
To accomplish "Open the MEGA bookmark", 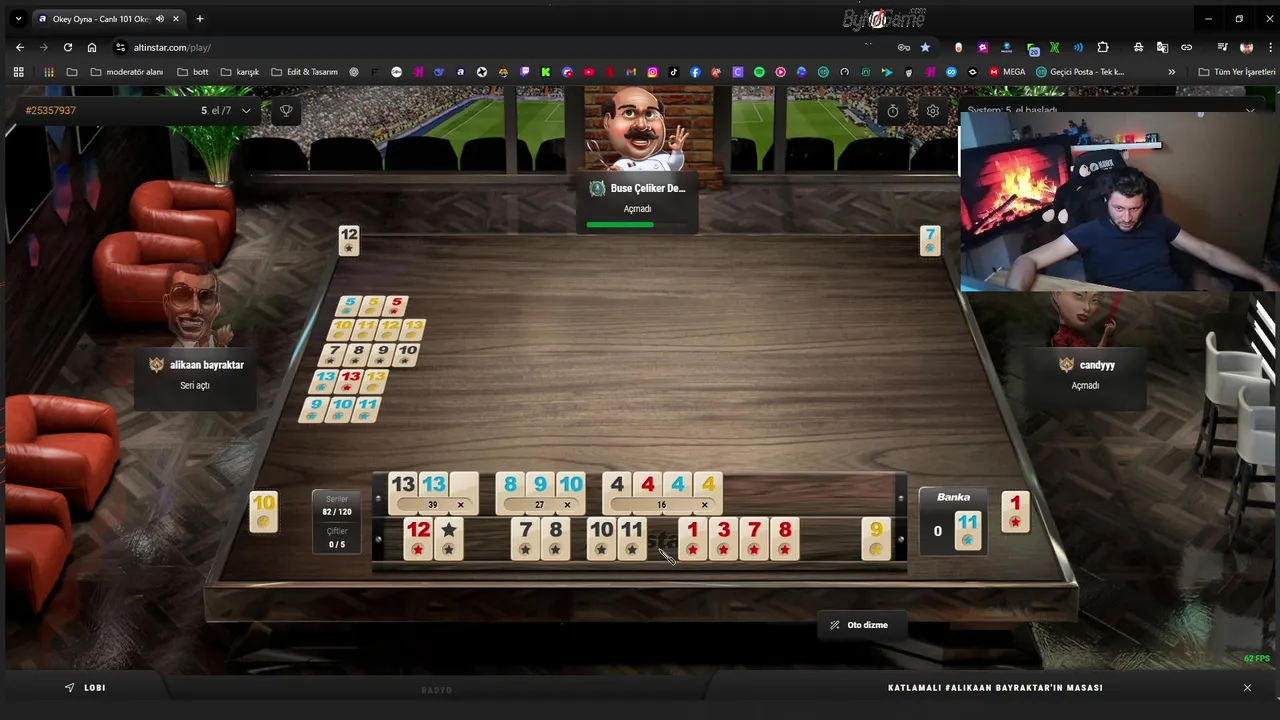I will click(1007, 72).
